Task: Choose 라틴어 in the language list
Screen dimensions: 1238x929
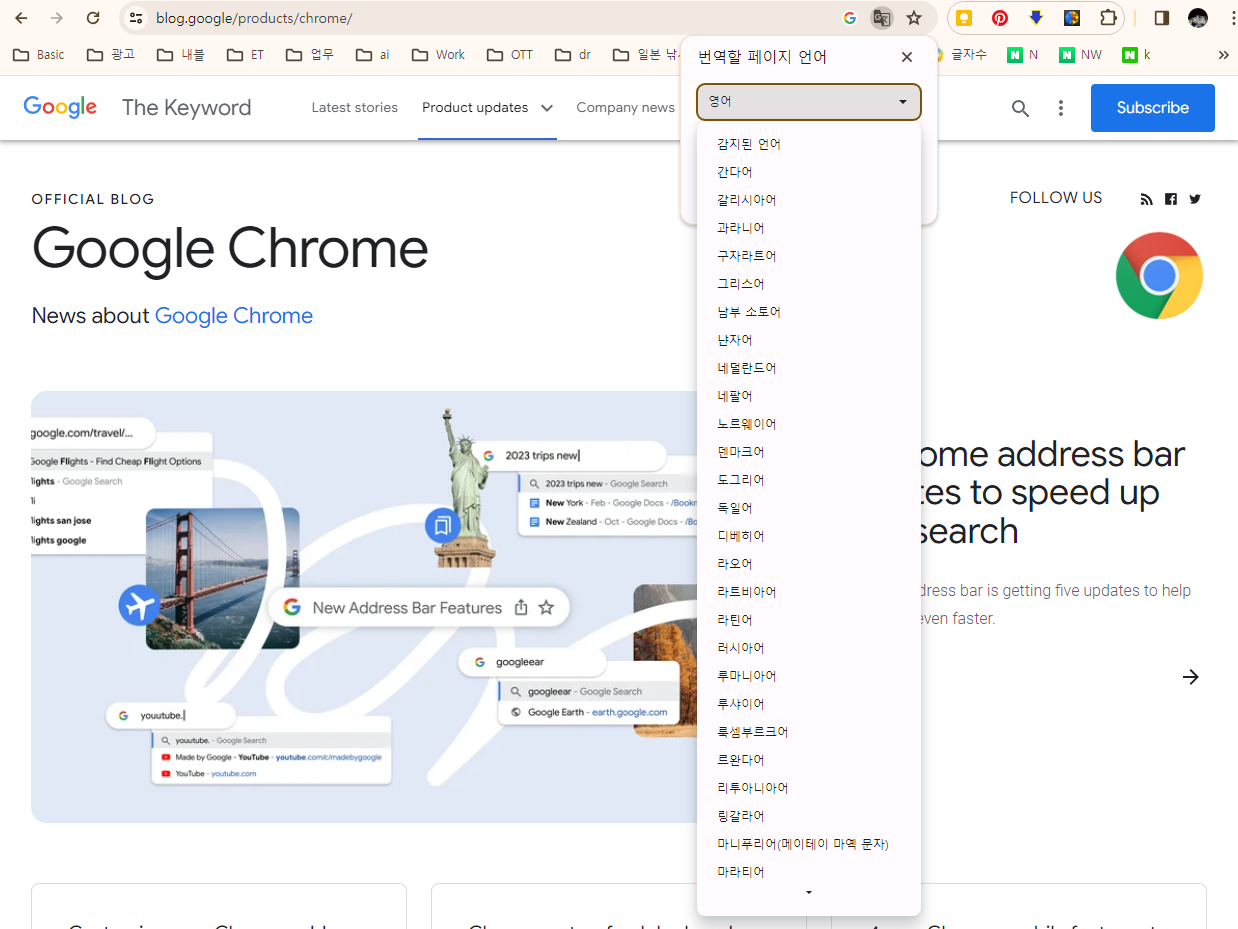Action: [808, 620]
